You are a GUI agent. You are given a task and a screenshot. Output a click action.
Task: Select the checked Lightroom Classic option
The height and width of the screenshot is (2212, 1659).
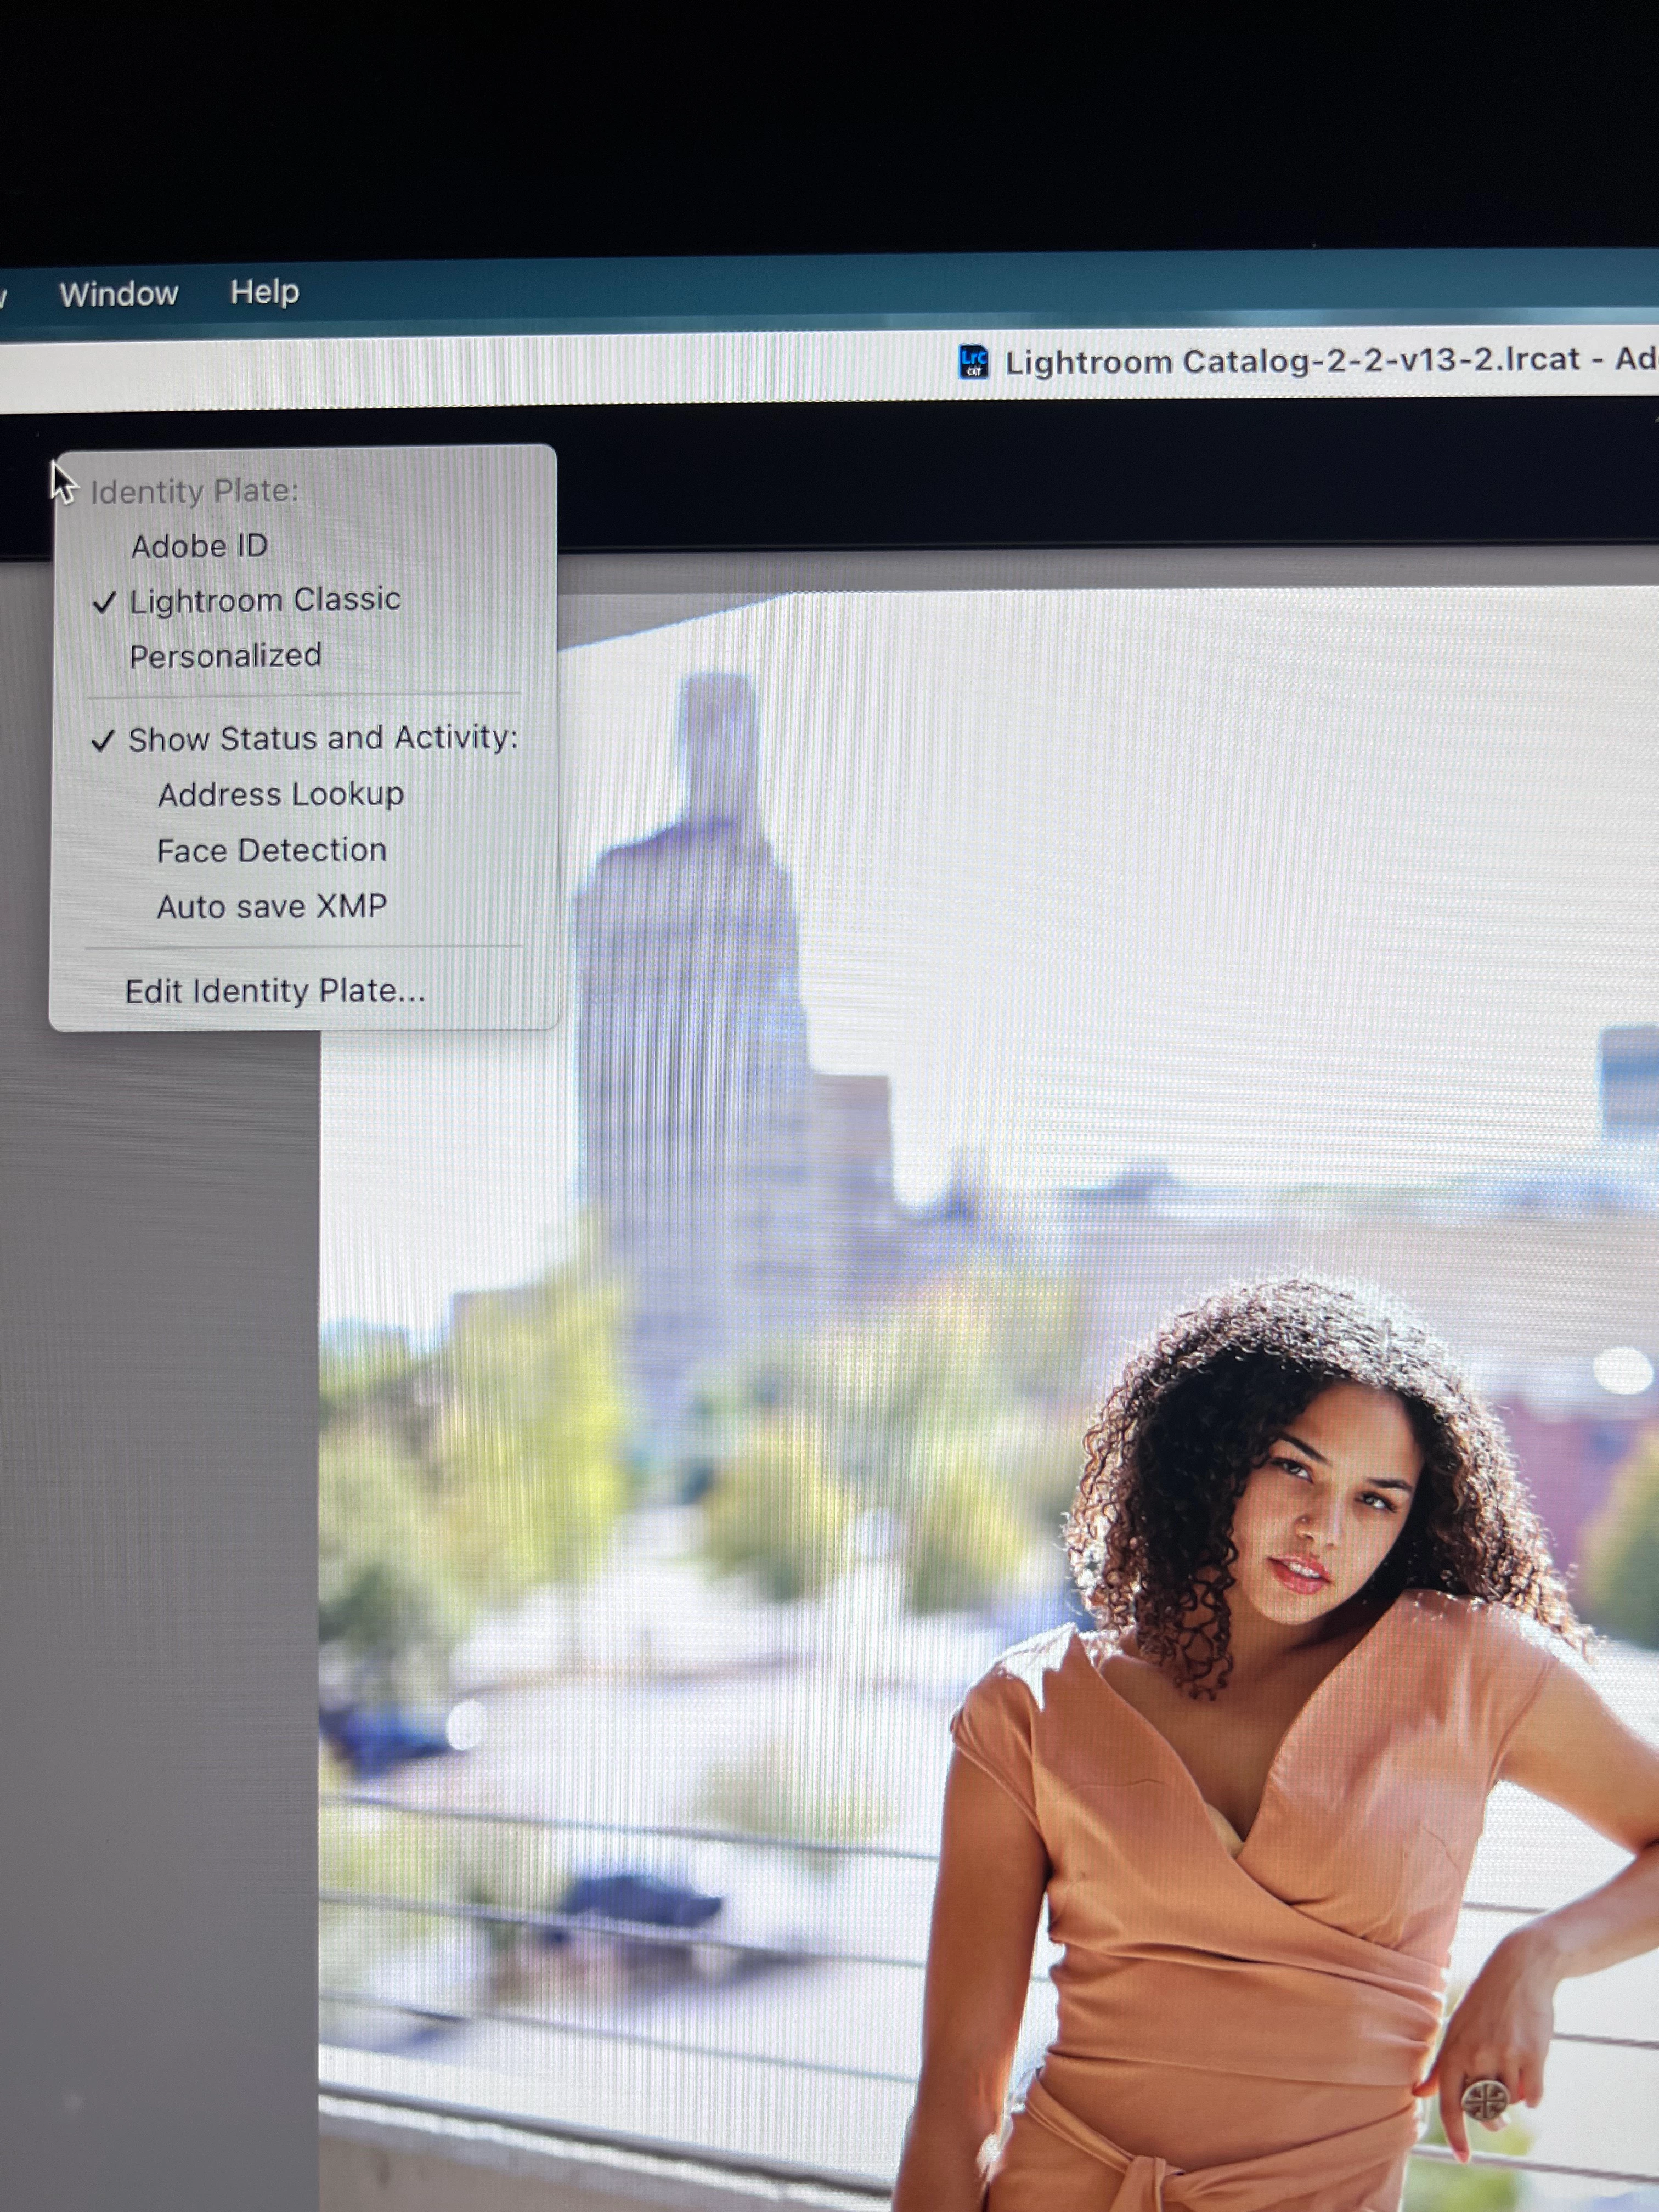pyautogui.click(x=265, y=600)
